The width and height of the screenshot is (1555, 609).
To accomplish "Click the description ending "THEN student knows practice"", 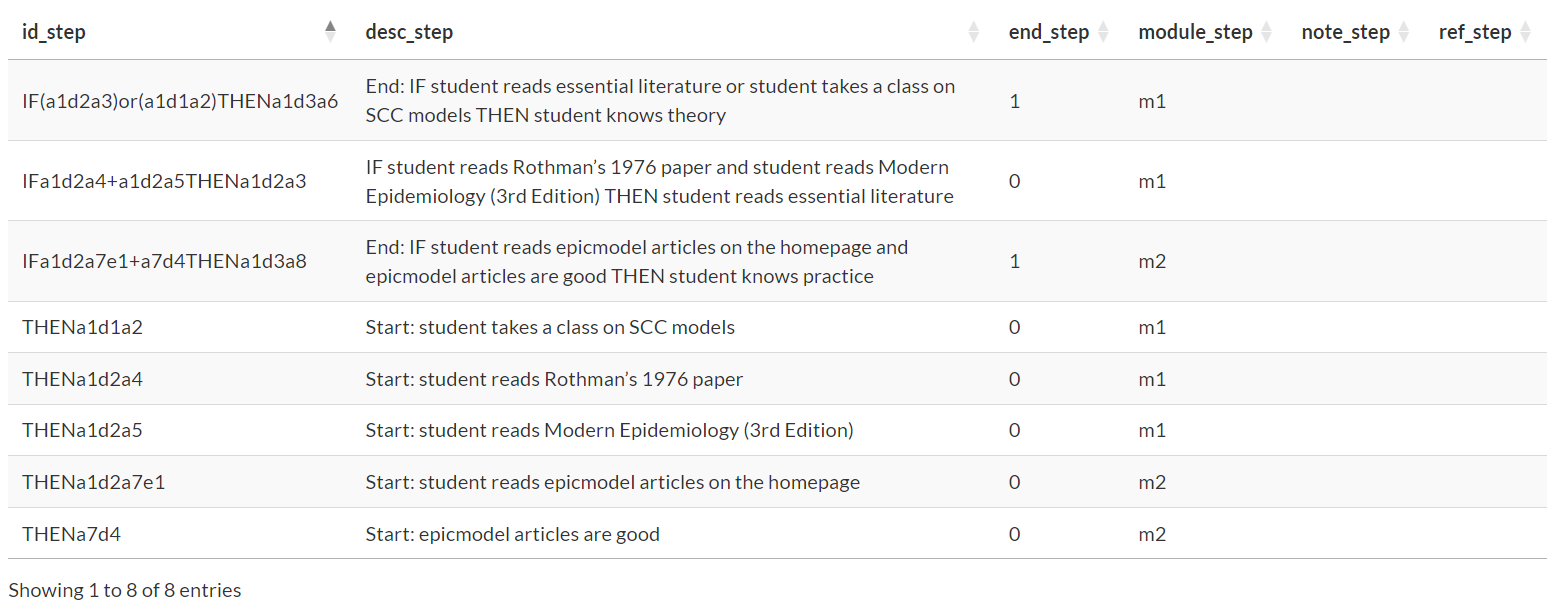I will pos(636,261).
